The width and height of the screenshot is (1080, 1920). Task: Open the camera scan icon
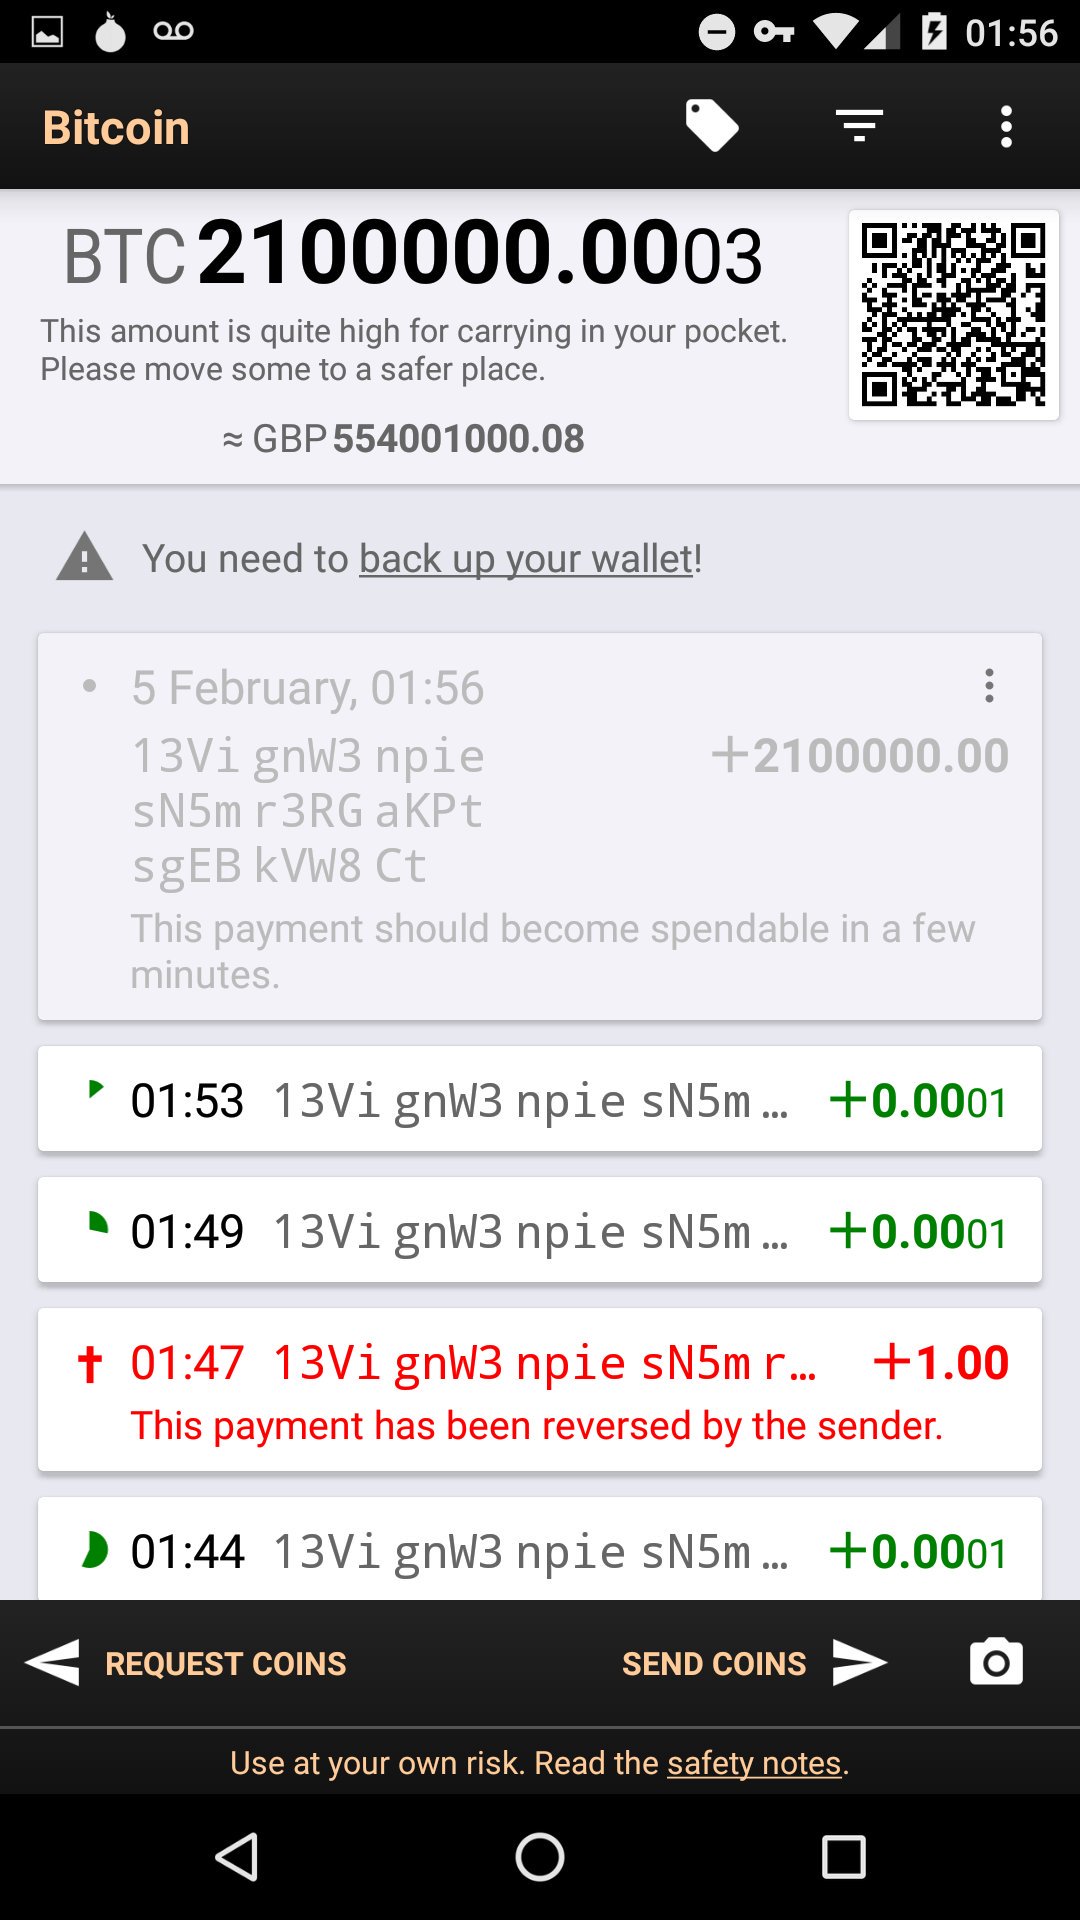(x=996, y=1662)
